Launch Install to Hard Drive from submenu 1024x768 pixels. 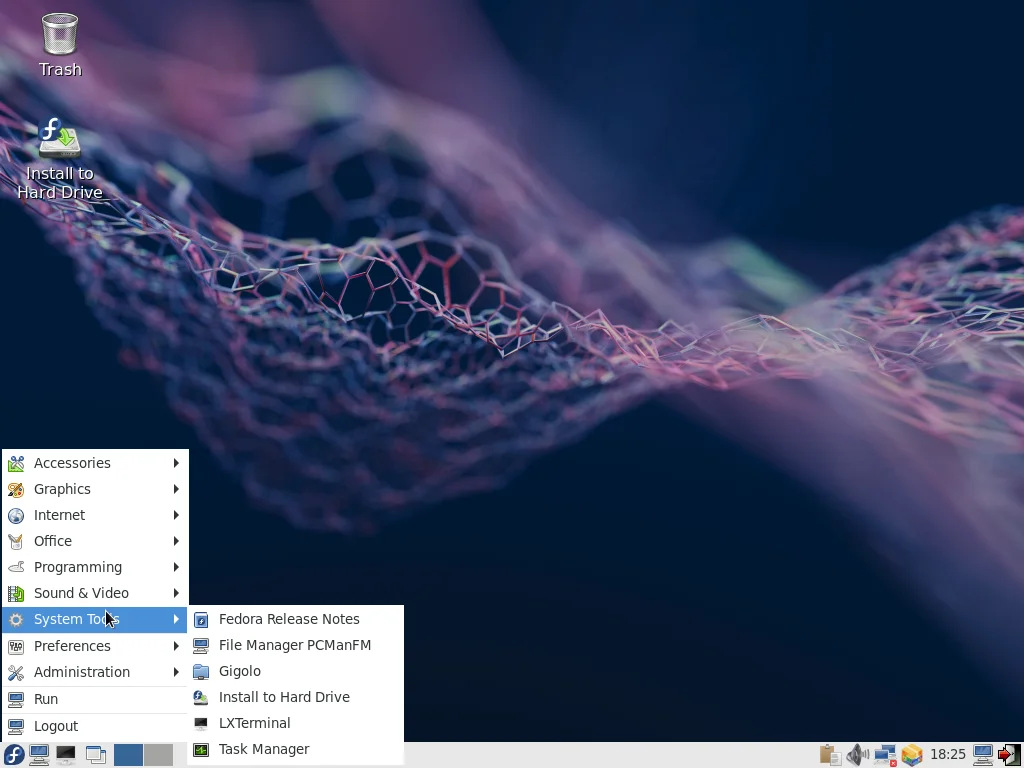pos(295,697)
